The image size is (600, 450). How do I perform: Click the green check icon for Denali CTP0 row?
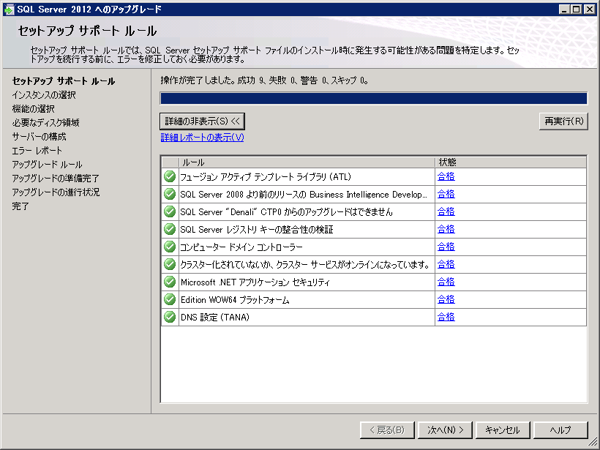(x=170, y=212)
